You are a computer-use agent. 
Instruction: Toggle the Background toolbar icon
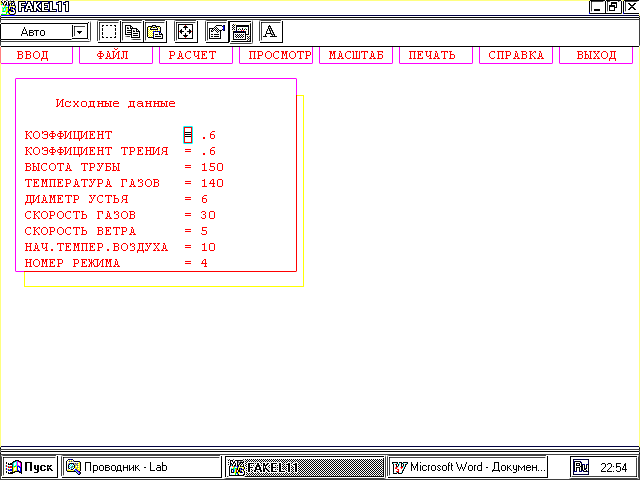tap(240, 32)
